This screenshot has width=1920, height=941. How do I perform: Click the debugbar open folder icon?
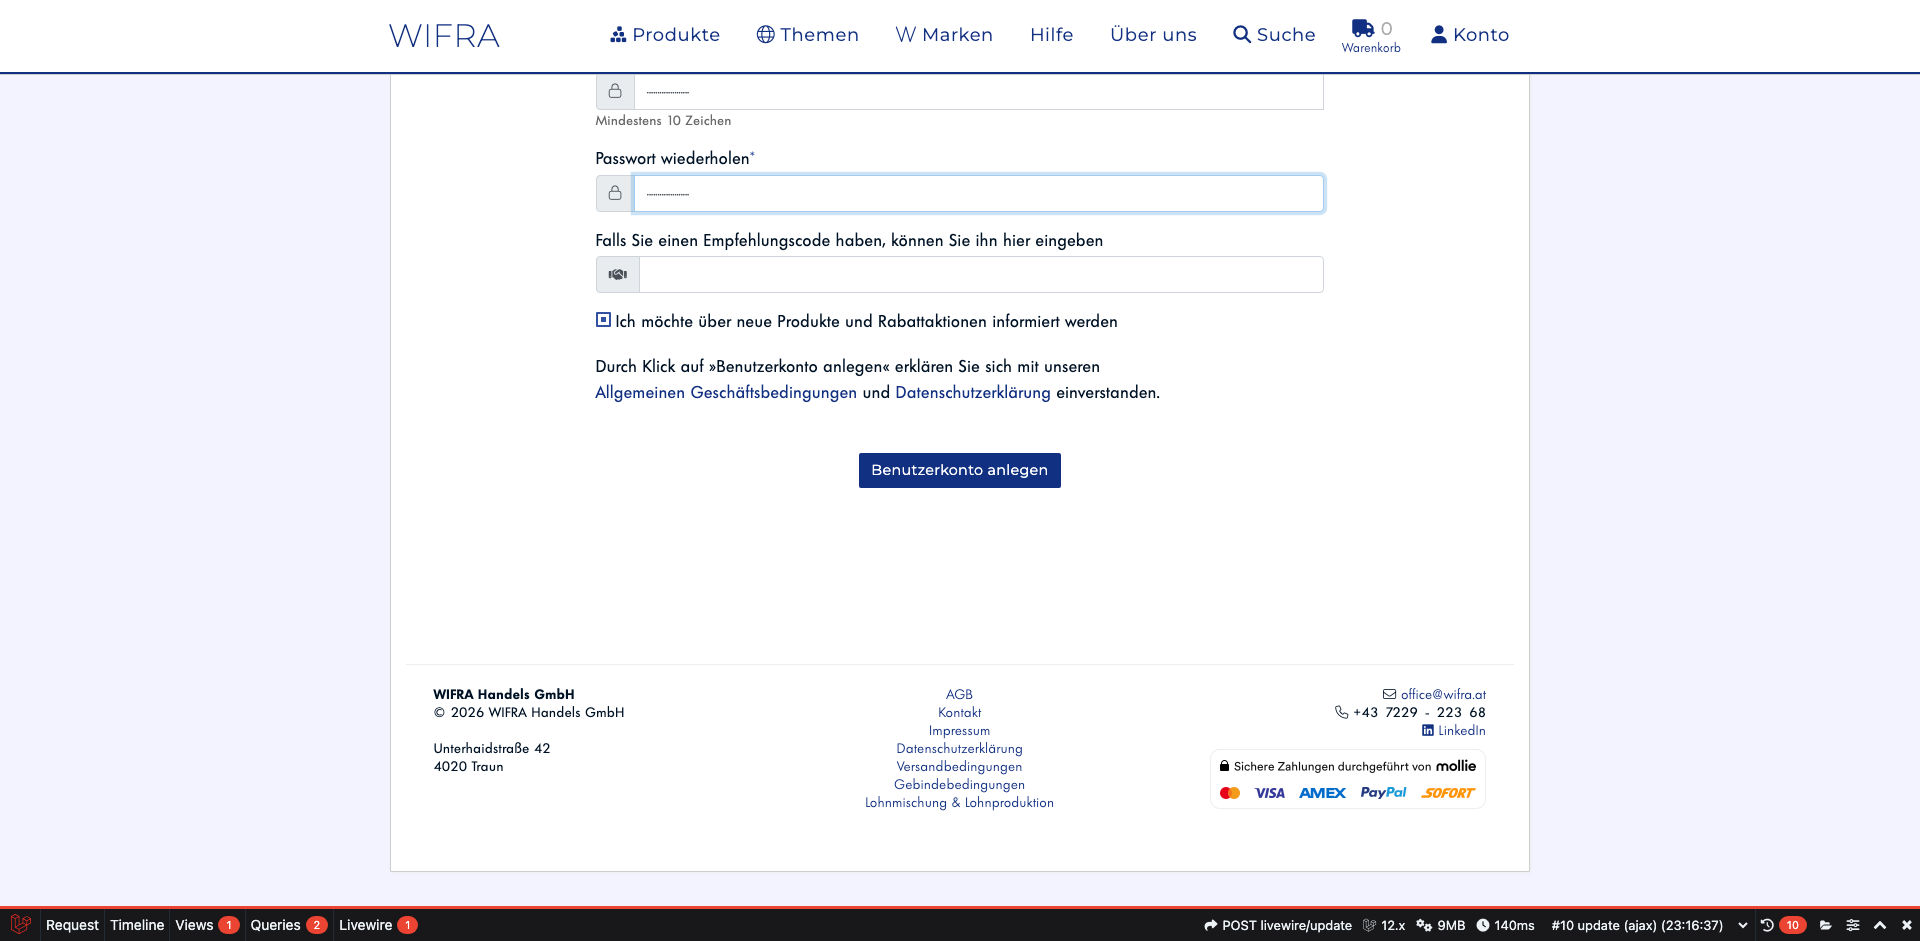(1826, 925)
